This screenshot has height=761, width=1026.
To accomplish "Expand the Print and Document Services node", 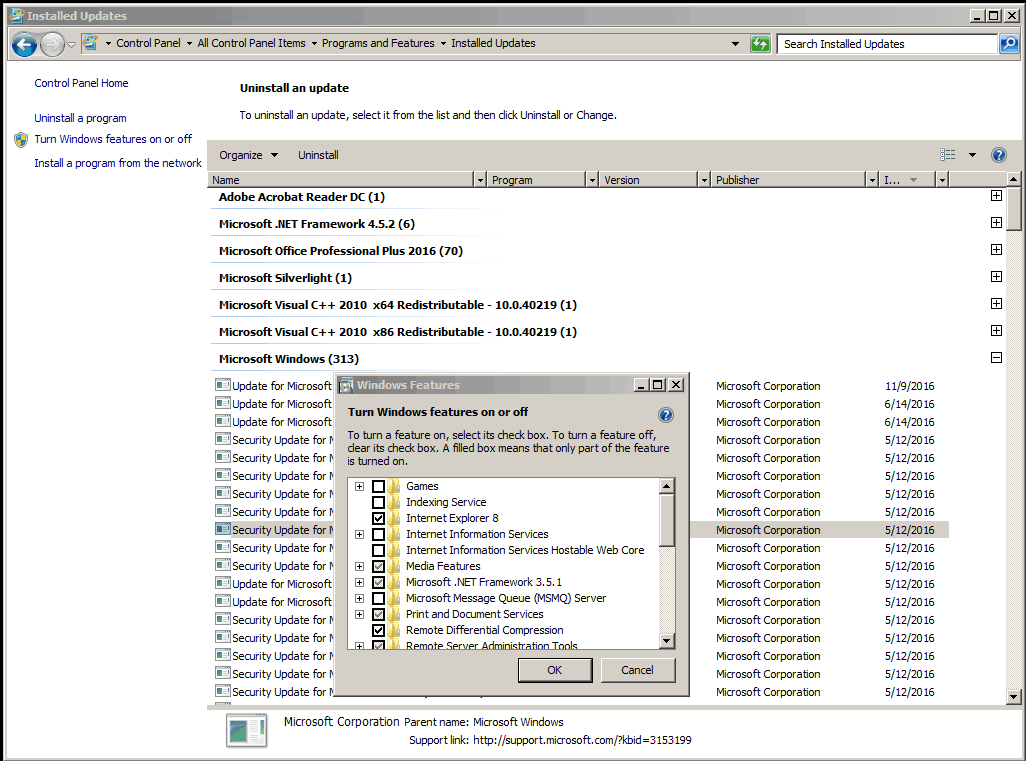I will 359,614.
